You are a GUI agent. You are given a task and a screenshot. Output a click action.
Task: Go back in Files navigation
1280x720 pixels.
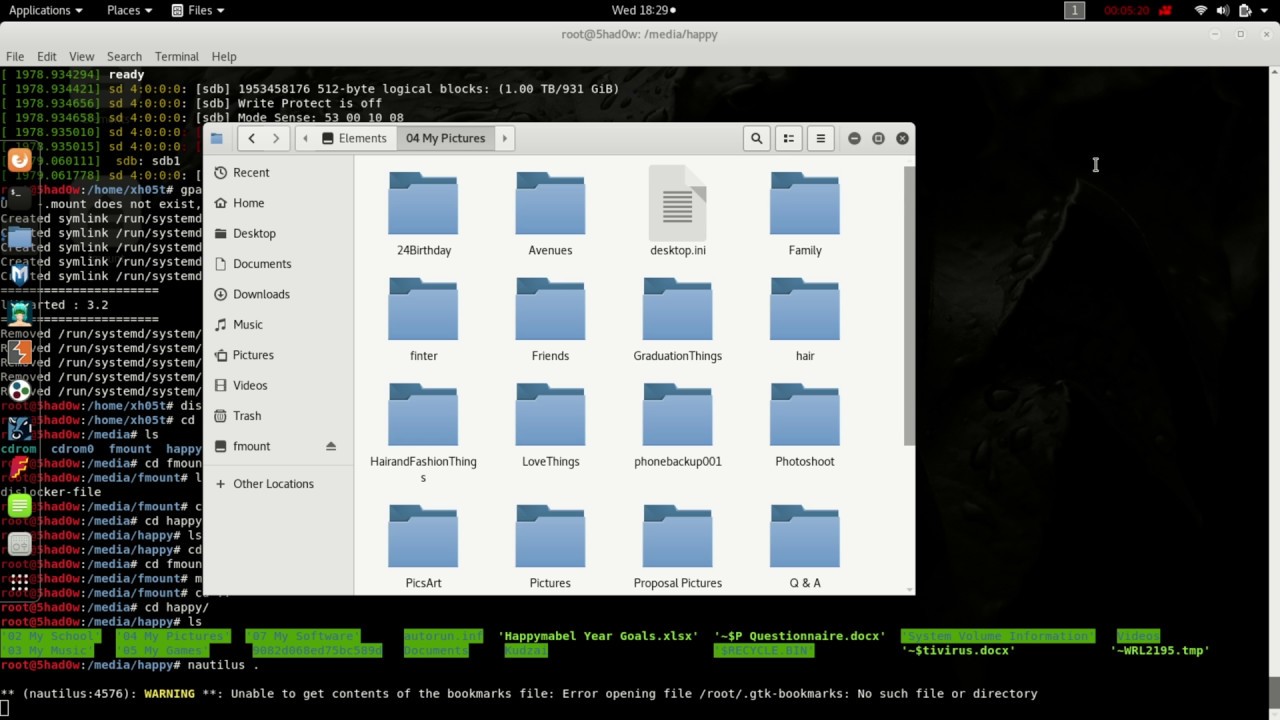pos(251,138)
